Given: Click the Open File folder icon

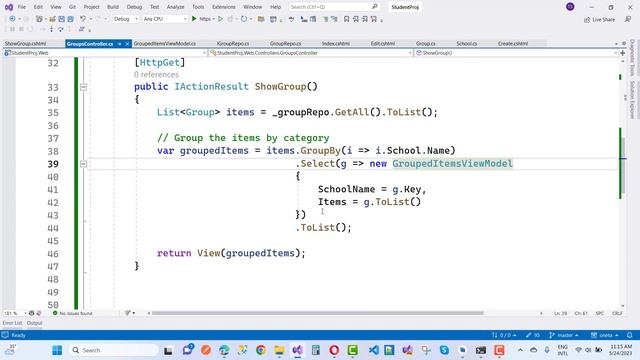Looking at the screenshot, I should pyautogui.click(x=52, y=19).
